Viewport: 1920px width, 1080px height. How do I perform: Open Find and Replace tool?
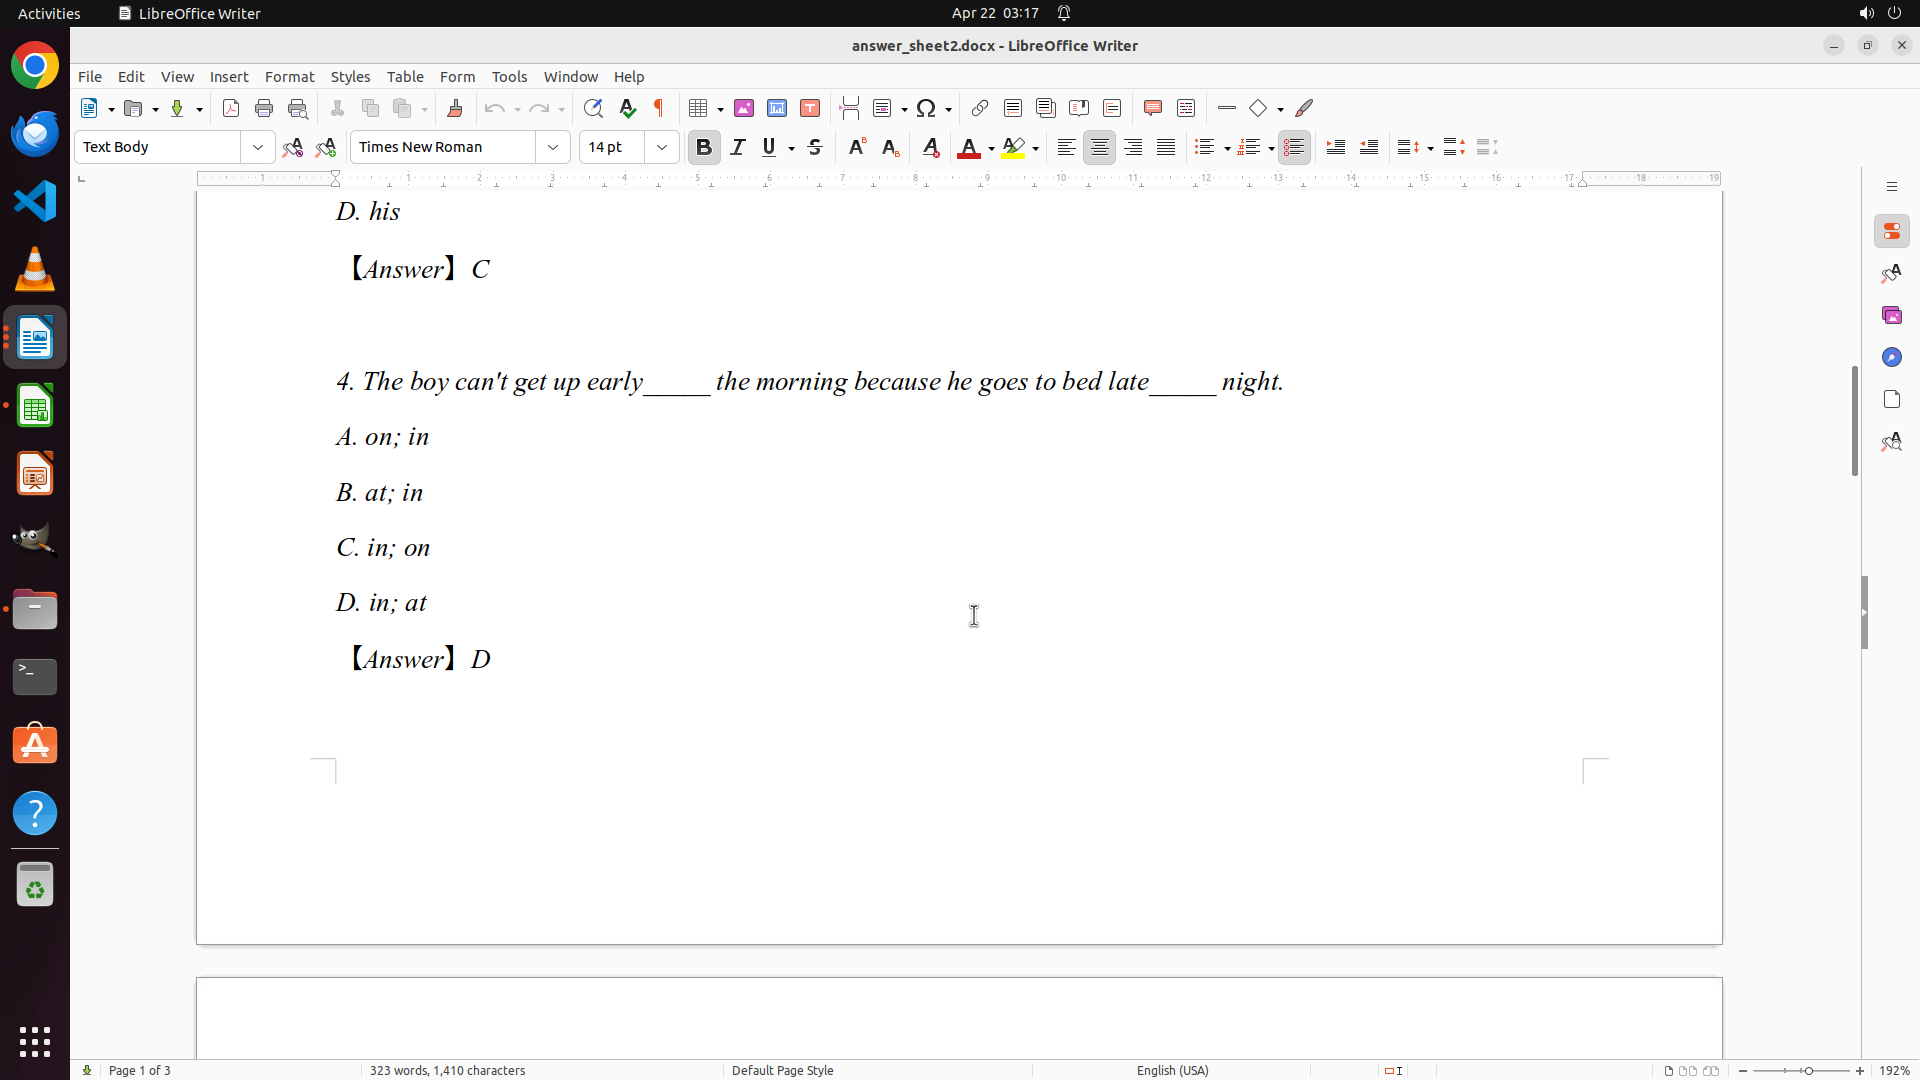593,108
